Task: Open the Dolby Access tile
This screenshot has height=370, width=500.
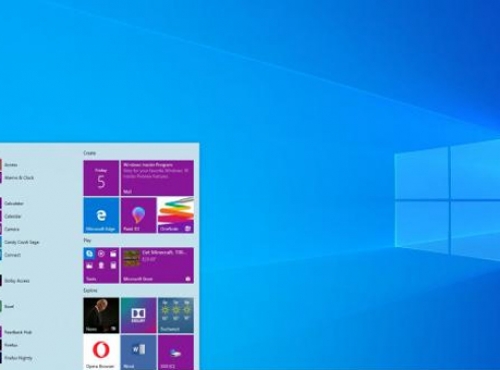Action: point(139,315)
